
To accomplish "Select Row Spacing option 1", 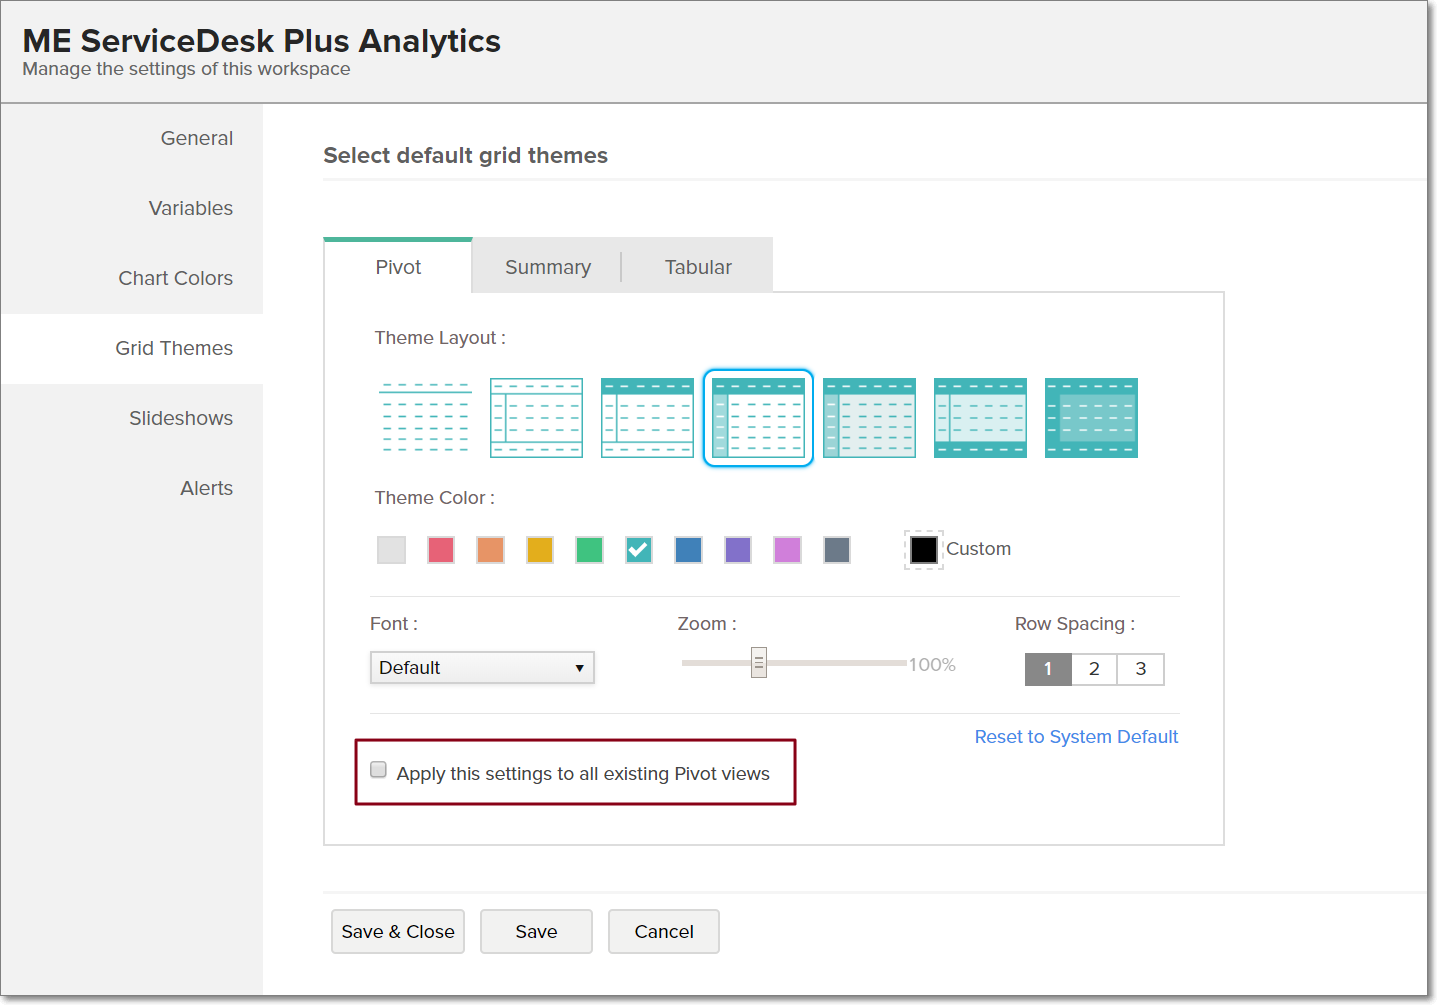I will [x=1048, y=669].
